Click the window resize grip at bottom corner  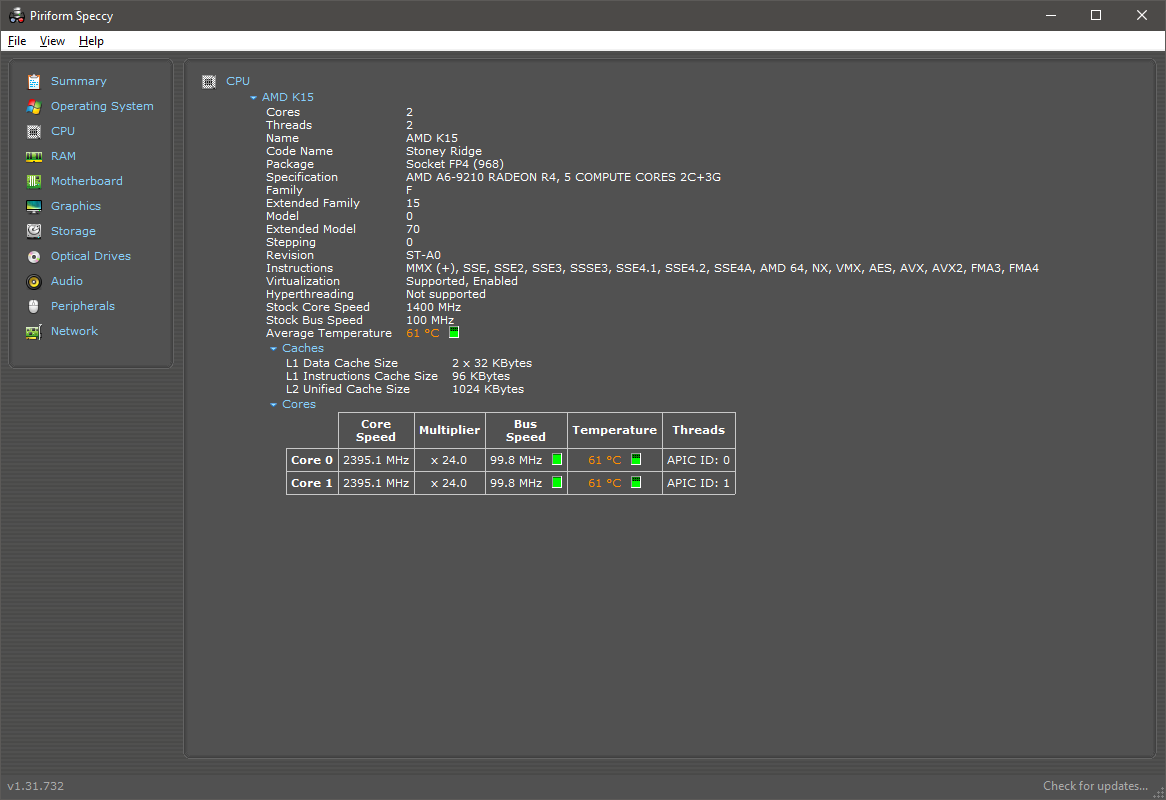(x=1159, y=793)
